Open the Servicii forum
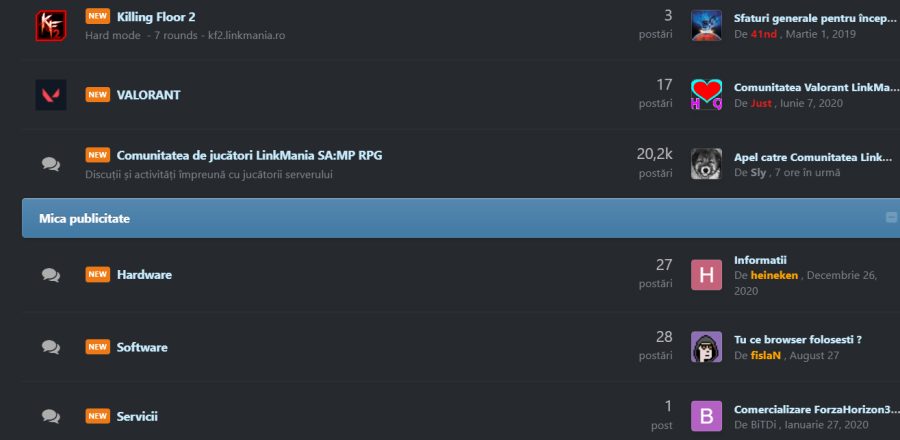 tap(137, 416)
